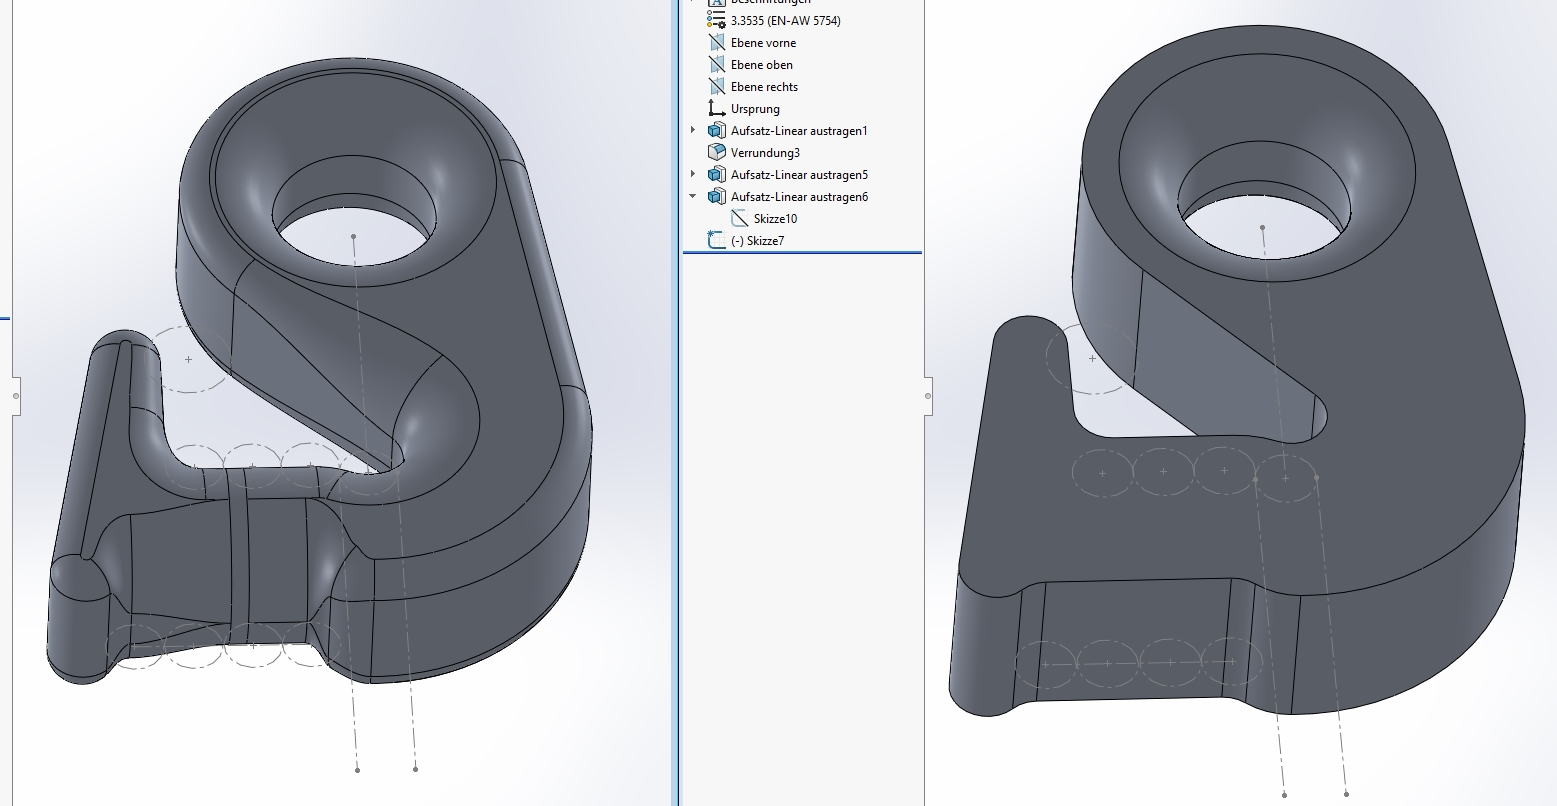Click the sketch icon beside (-) Skizze7
The height and width of the screenshot is (806, 1557).
coord(716,240)
